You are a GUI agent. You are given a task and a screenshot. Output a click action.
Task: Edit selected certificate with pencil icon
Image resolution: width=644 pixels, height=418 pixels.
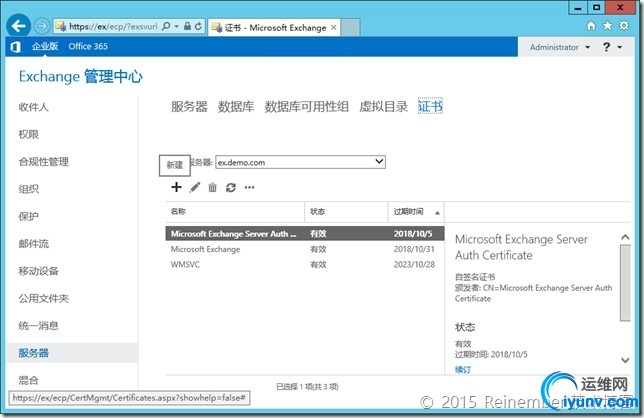point(195,187)
